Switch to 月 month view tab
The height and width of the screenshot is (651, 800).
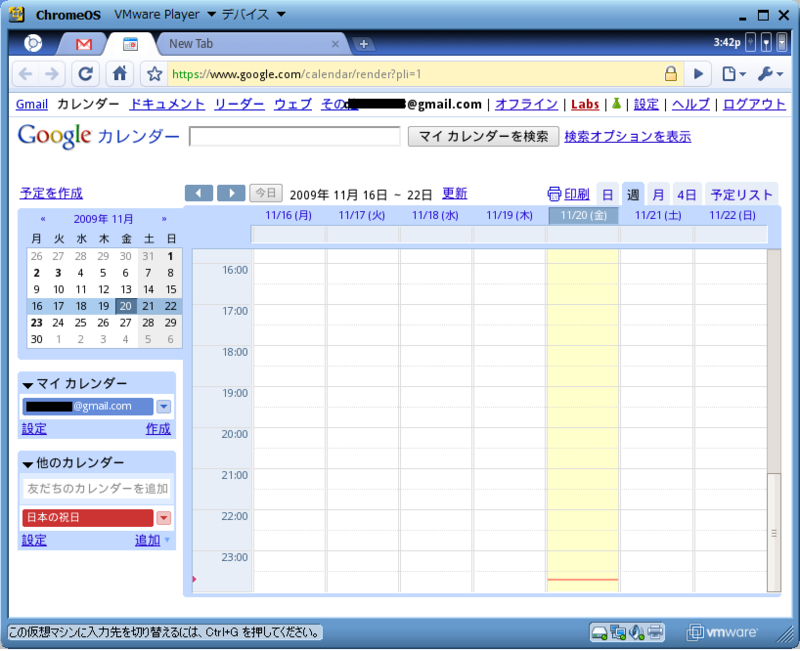pos(658,194)
